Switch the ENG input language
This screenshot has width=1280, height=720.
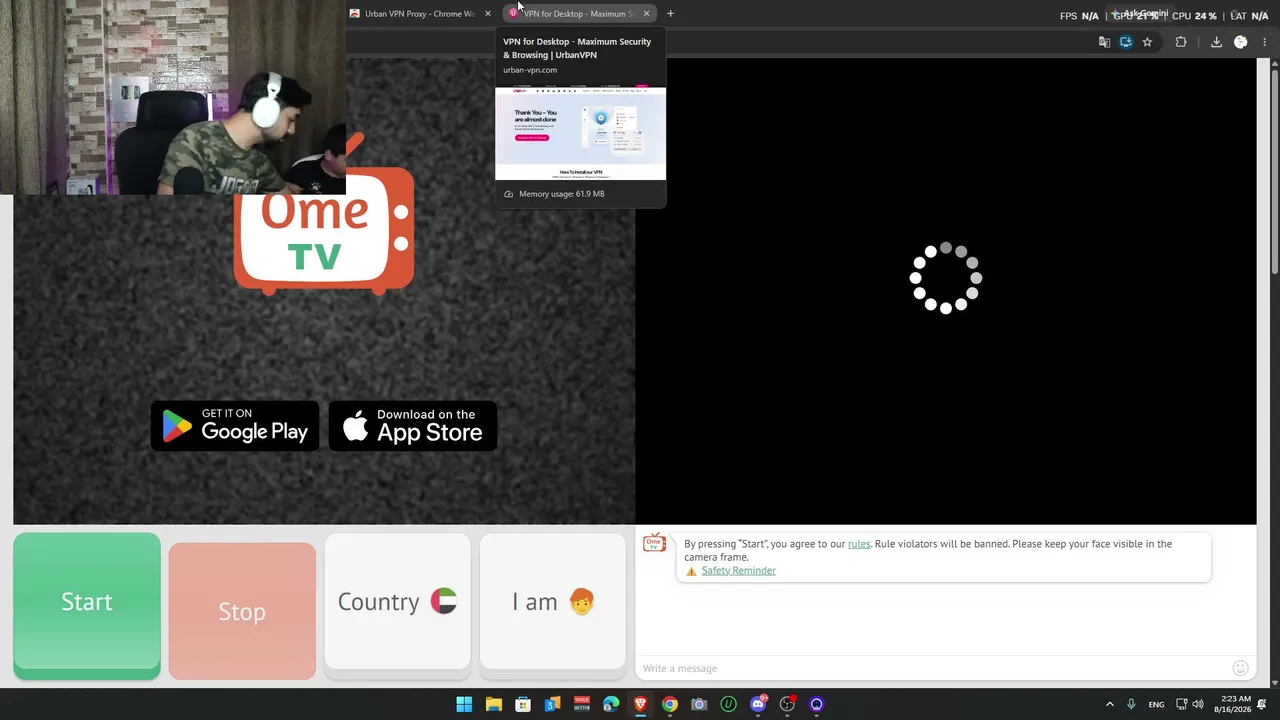[x=1156, y=704]
